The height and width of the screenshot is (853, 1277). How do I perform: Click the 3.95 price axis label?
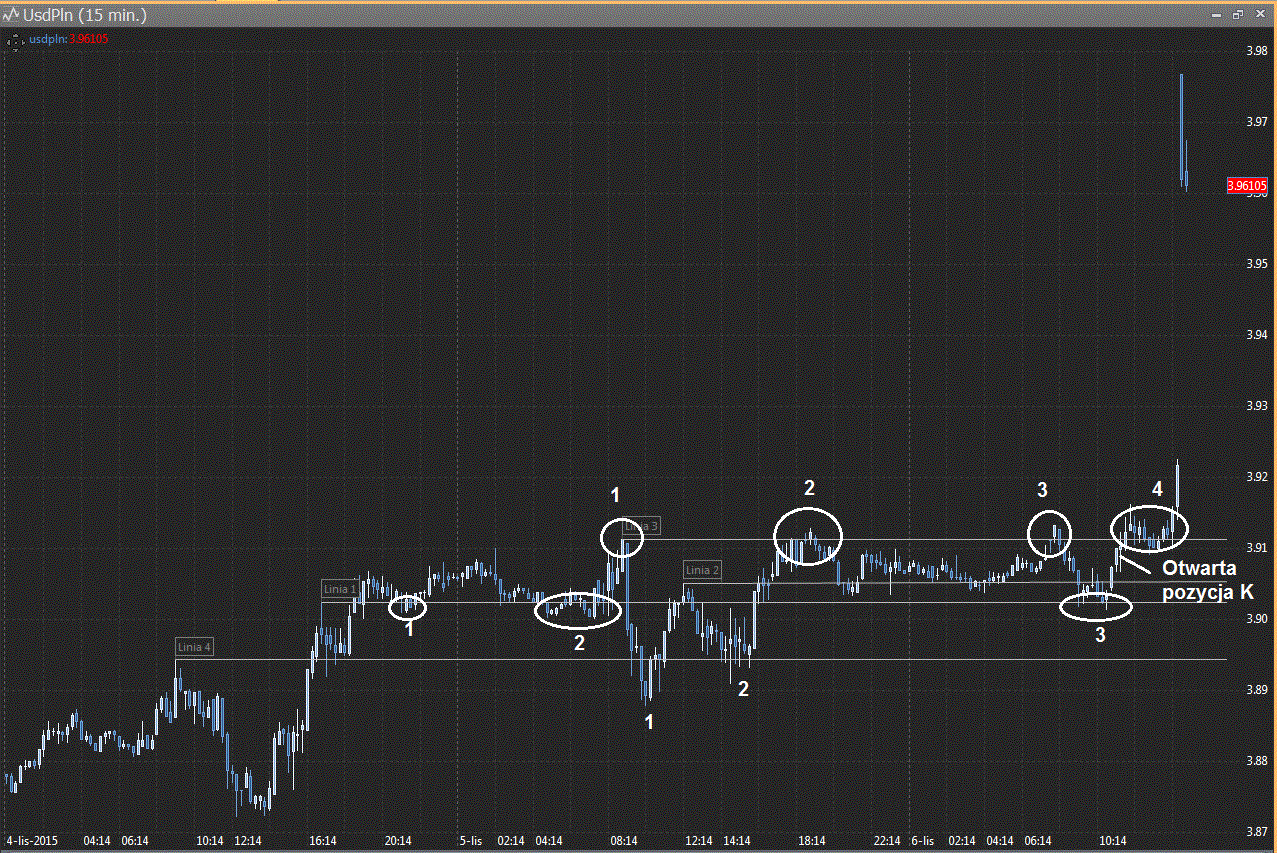(x=1256, y=264)
